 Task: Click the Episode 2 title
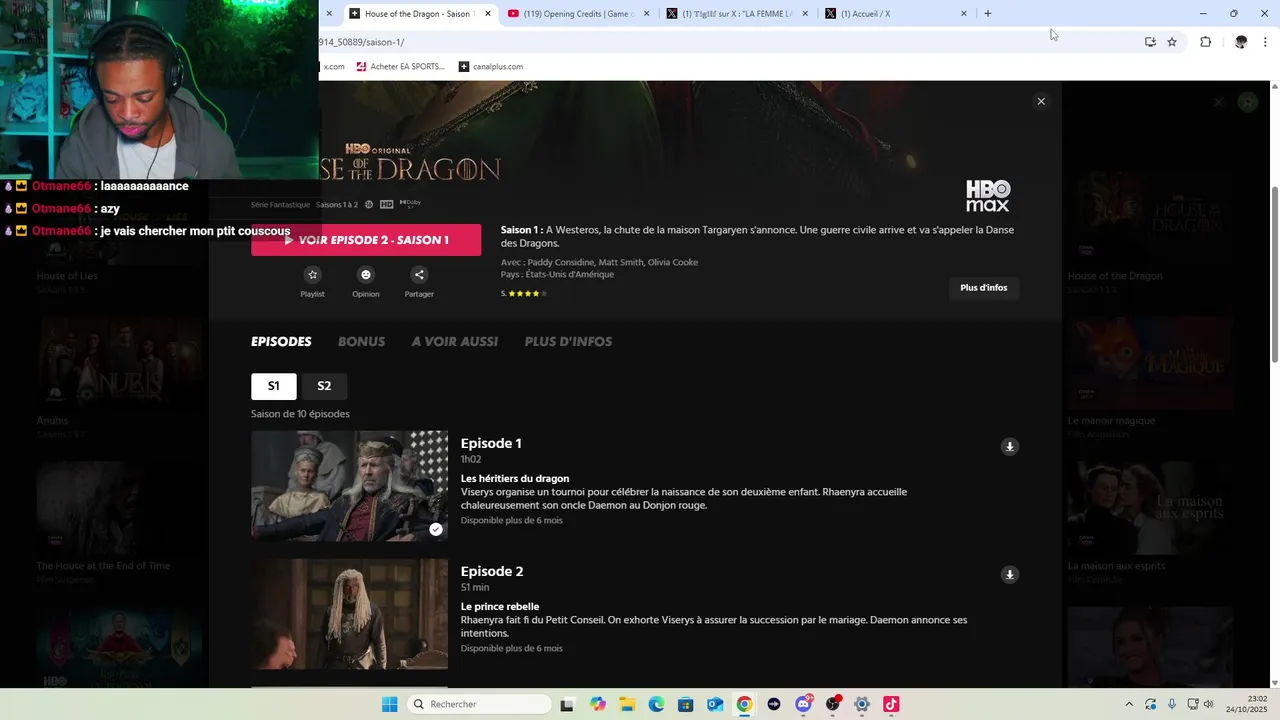coord(492,571)
